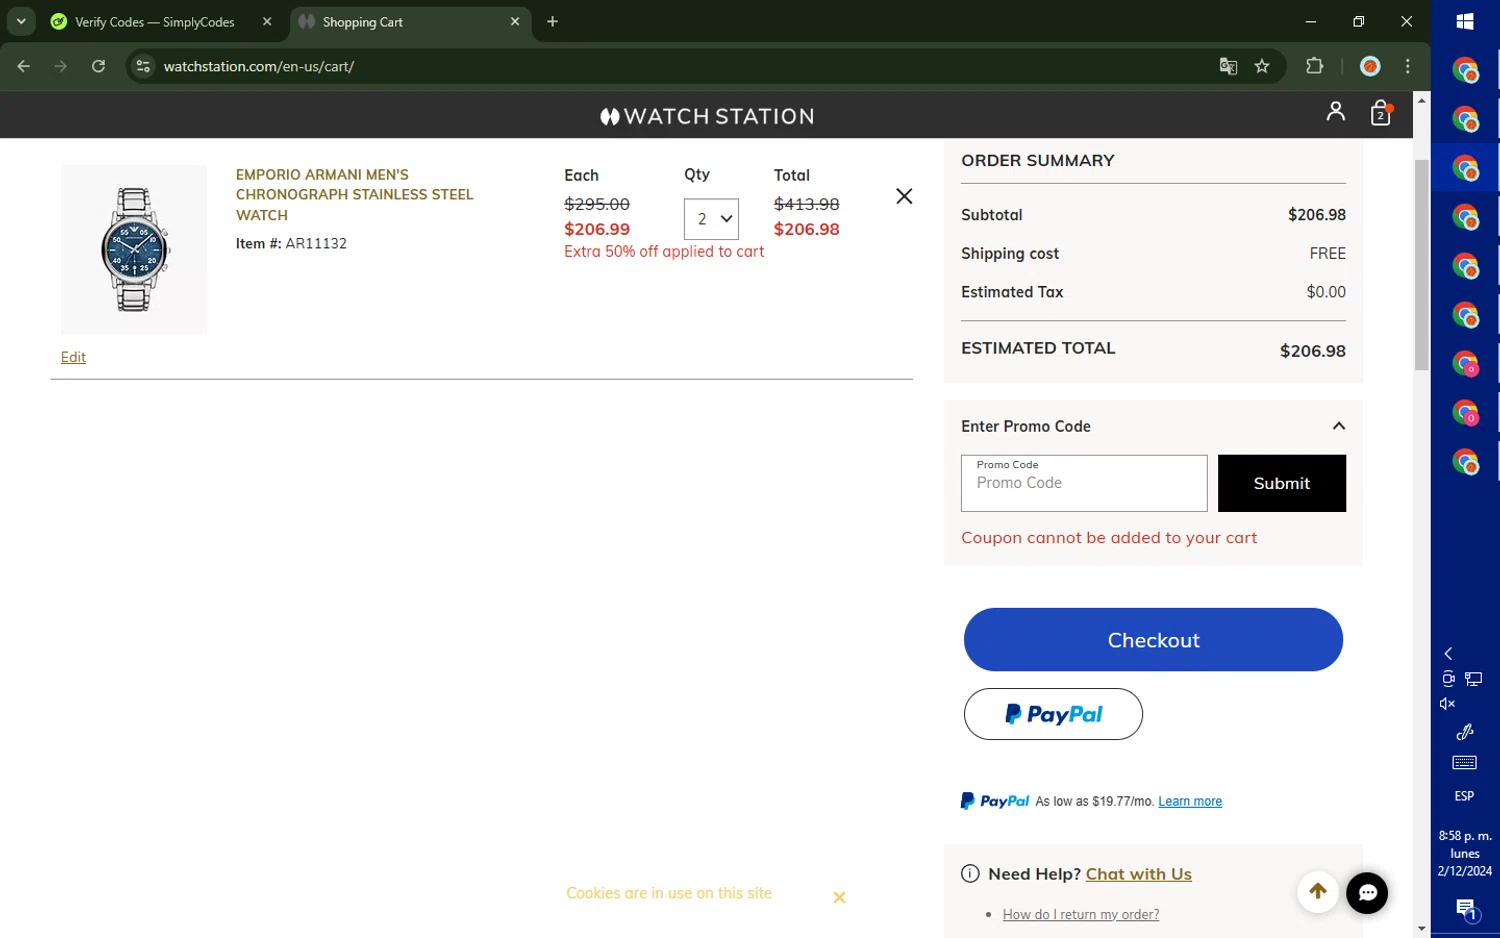Click the Watch Station logo
Screen dimensions: 1500x938
[x=707, y=116]
